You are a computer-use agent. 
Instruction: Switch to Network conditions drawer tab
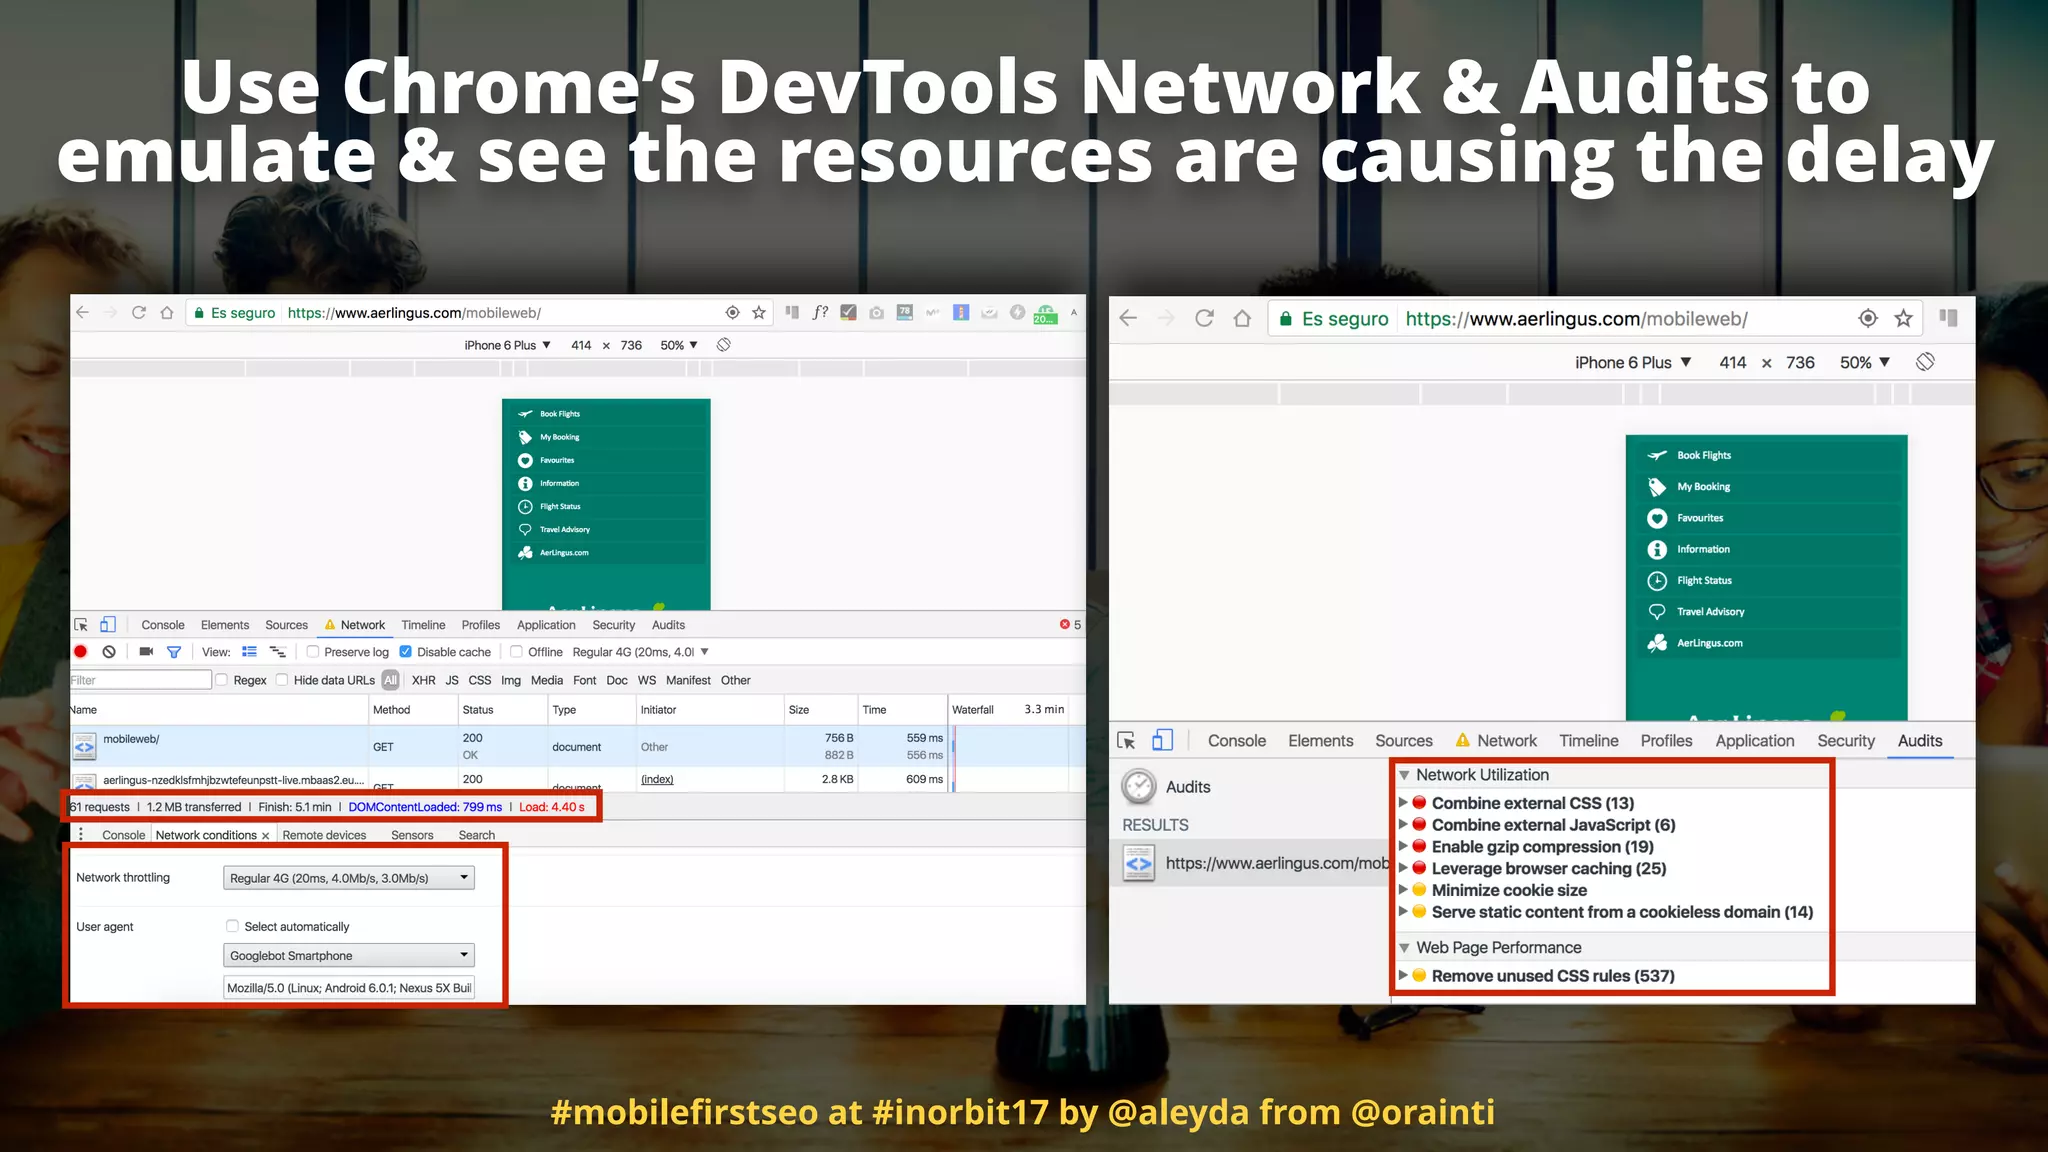206,835
